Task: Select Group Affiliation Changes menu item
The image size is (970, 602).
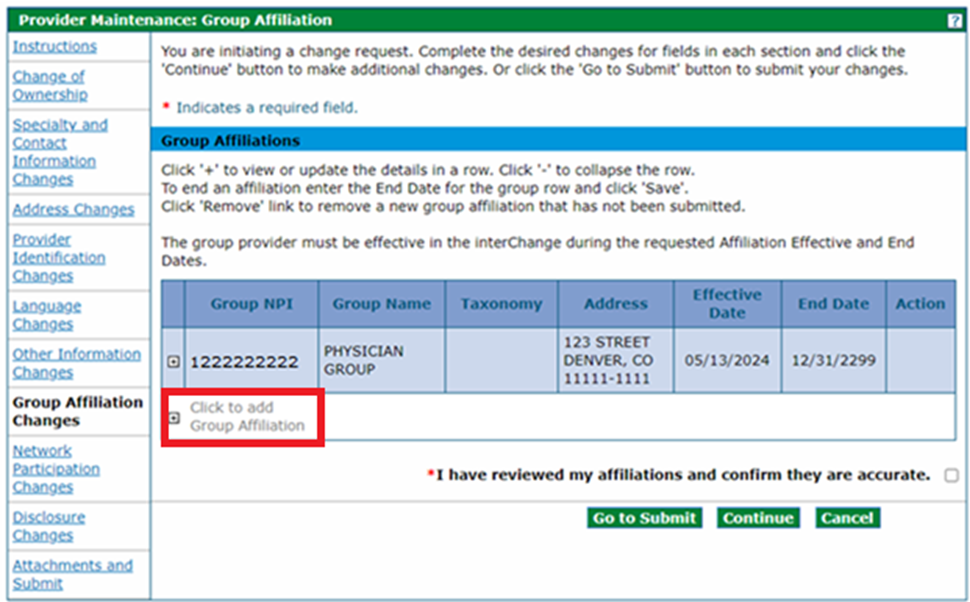Action: [x=77, y=411]
